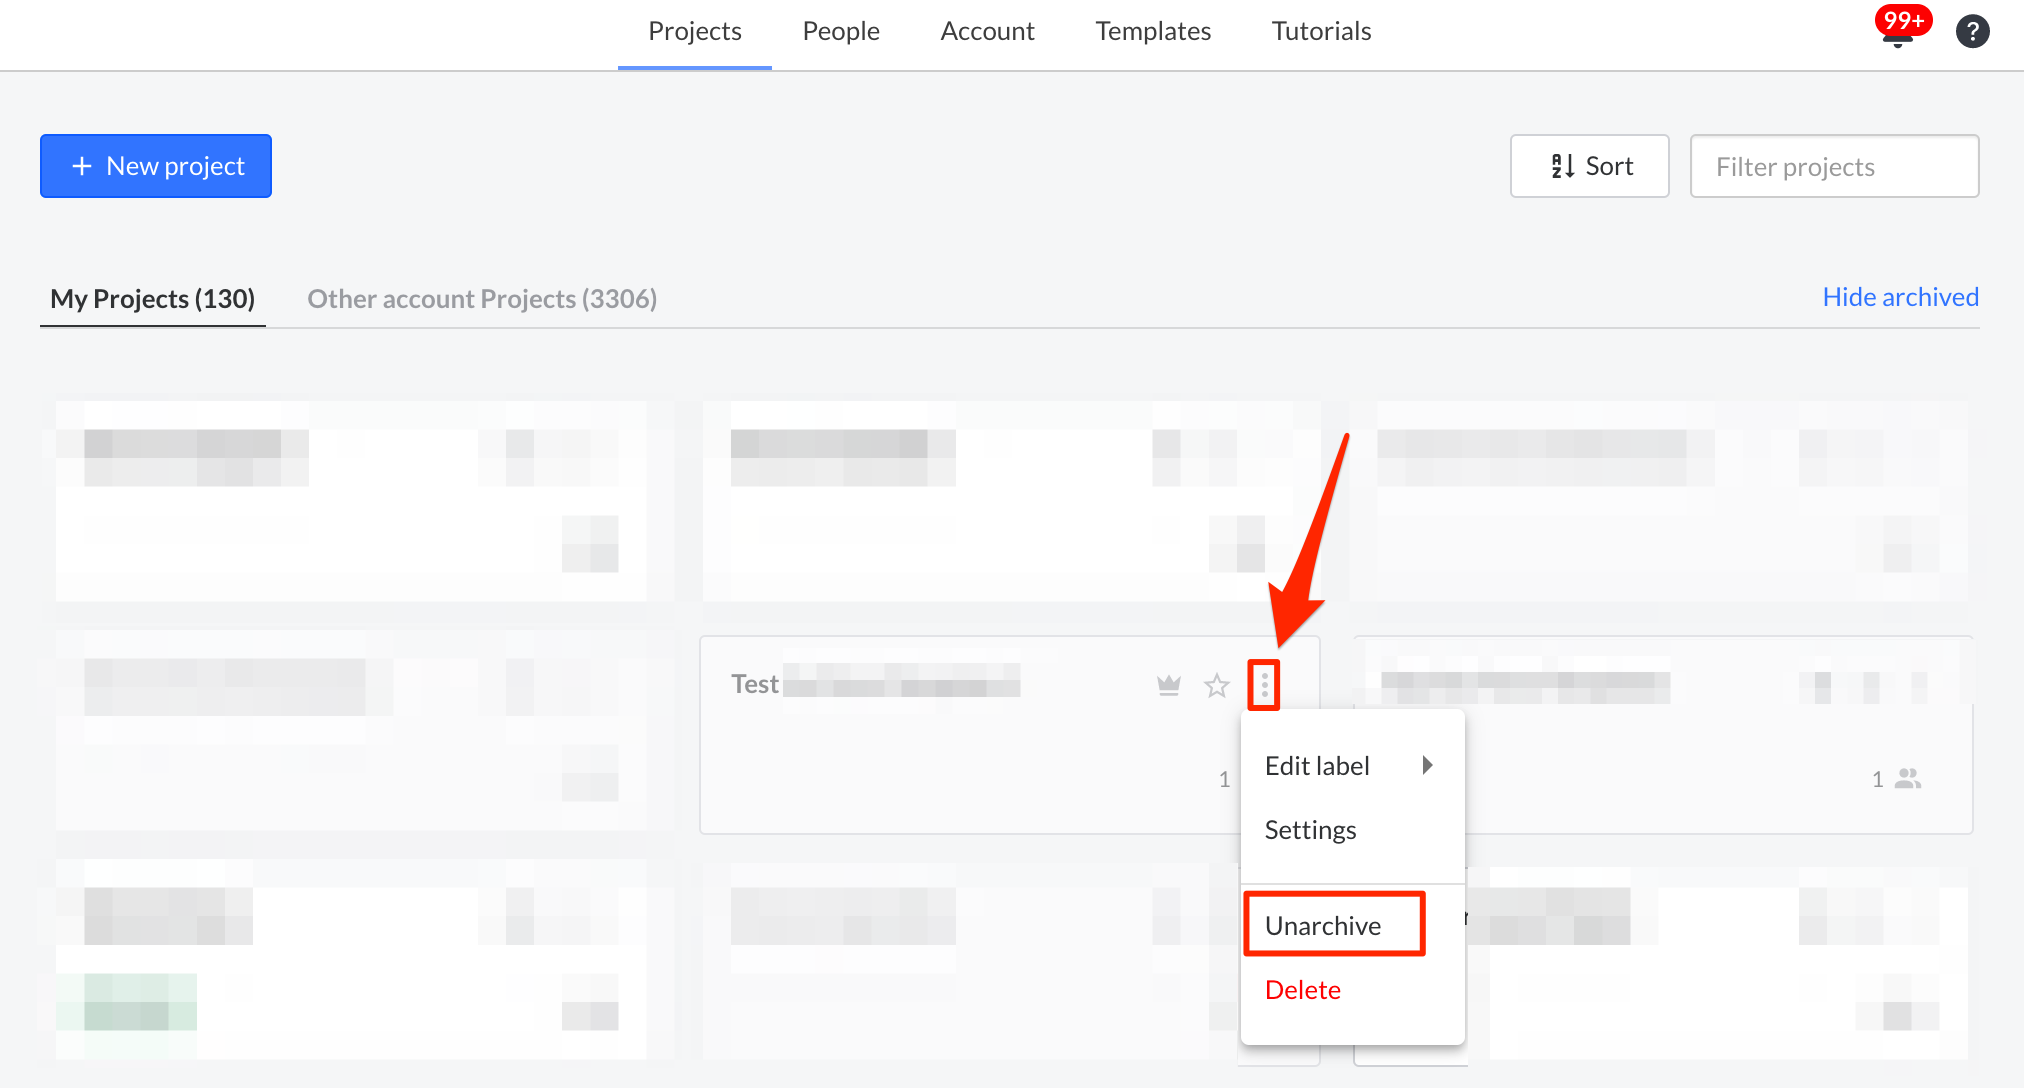
Task: Click the members count on the right project card
Action: point(1878,779)
